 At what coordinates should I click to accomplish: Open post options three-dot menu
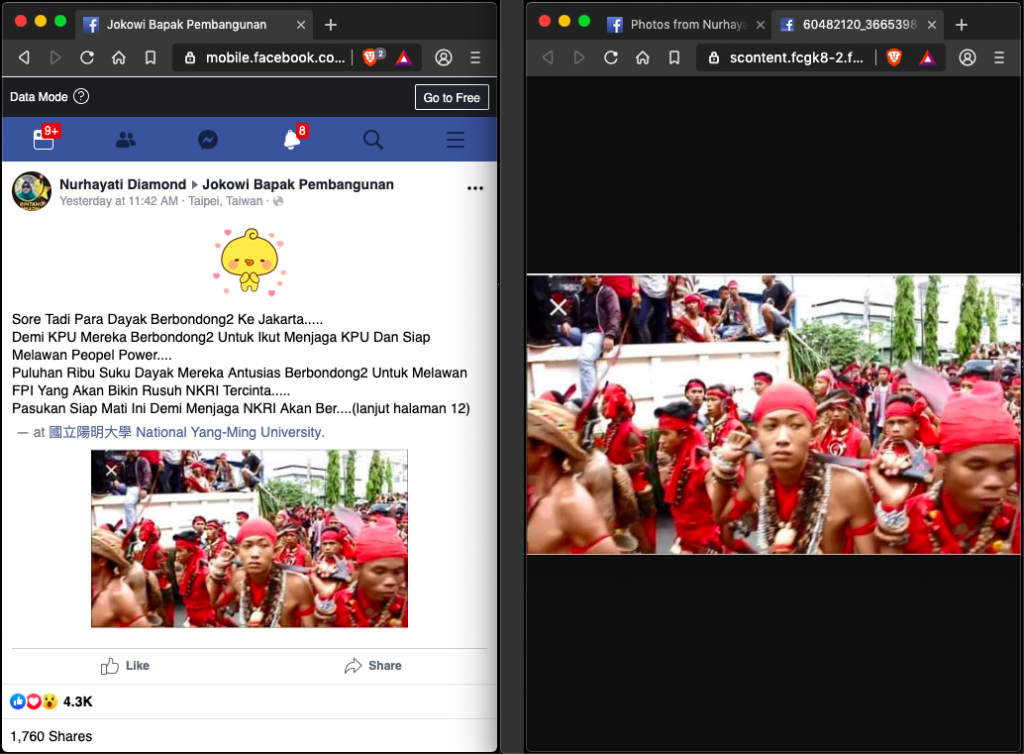pos(475,188)
